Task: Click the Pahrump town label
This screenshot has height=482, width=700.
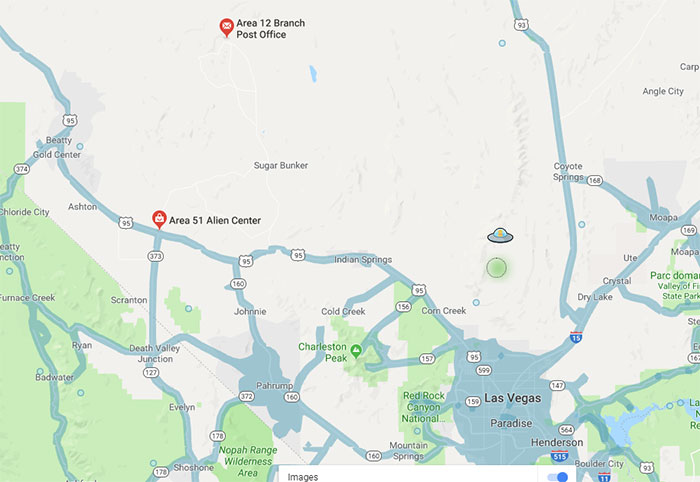Action: [x=275, y=385]
